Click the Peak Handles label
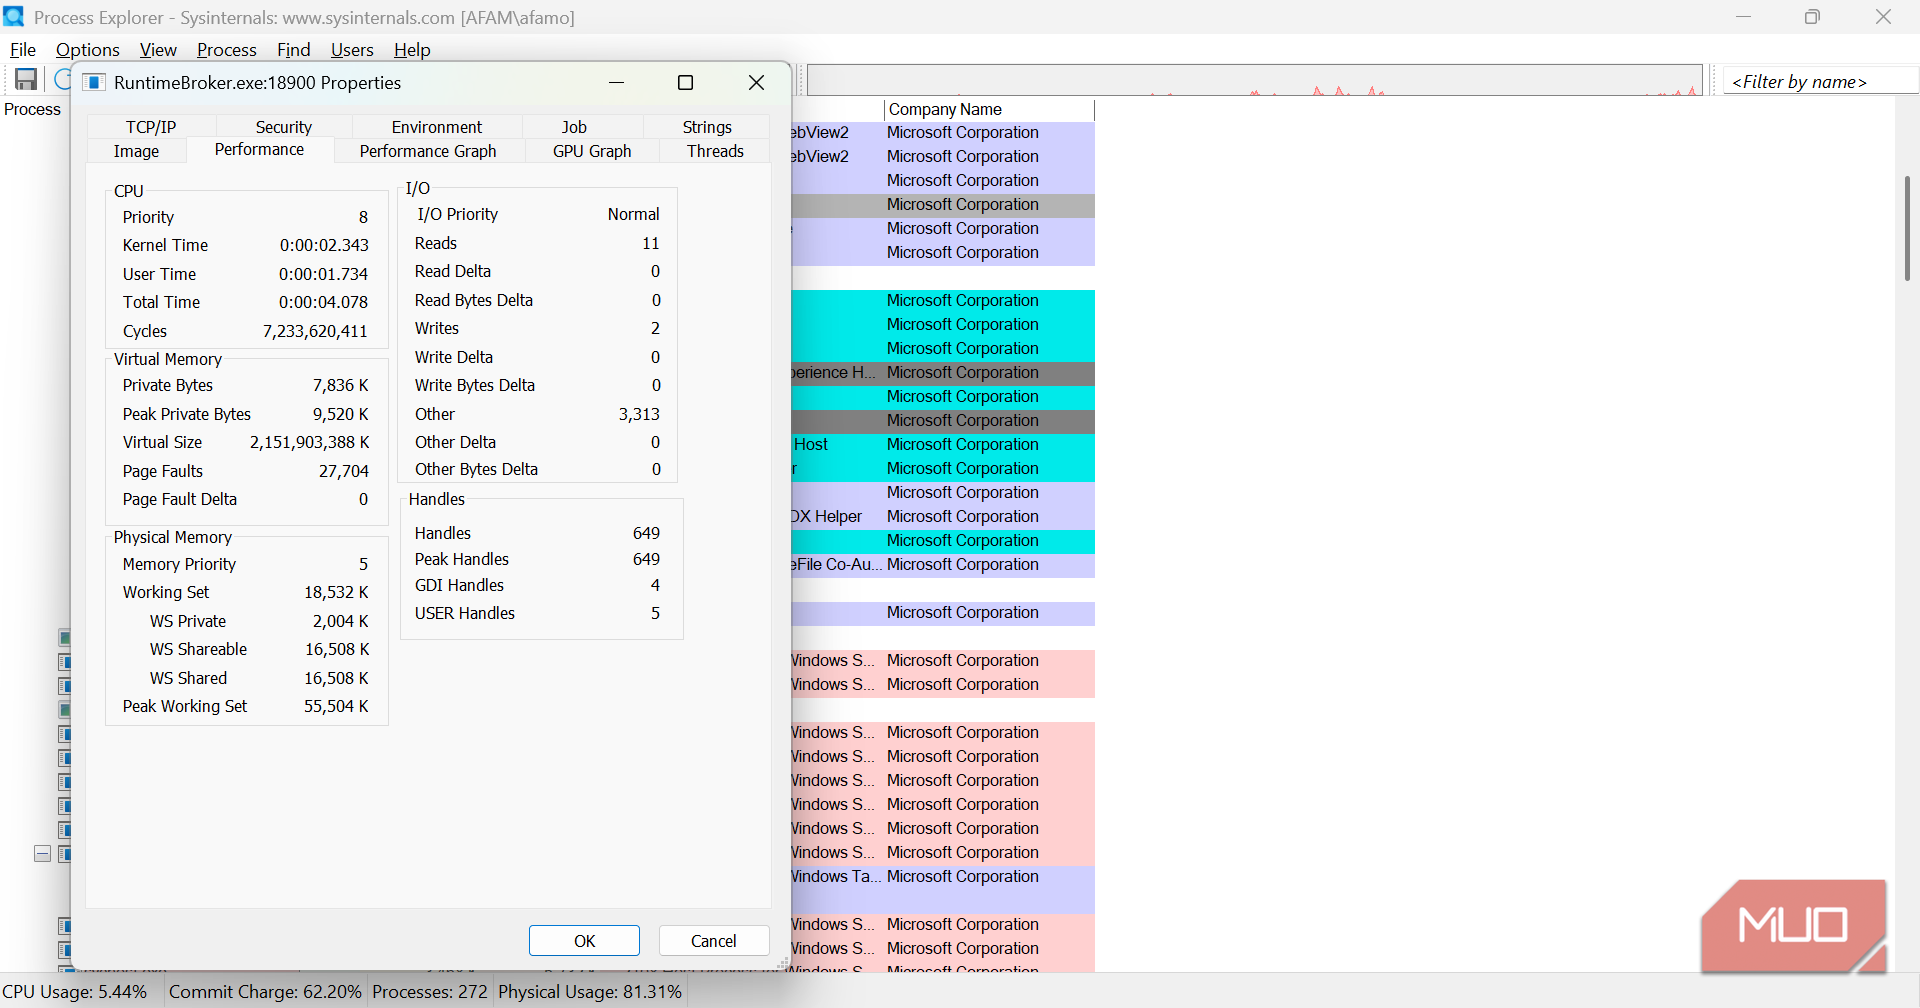The height and width of the screenshot is (1008, 1920). pyautogui.click(x=462, y=559)
